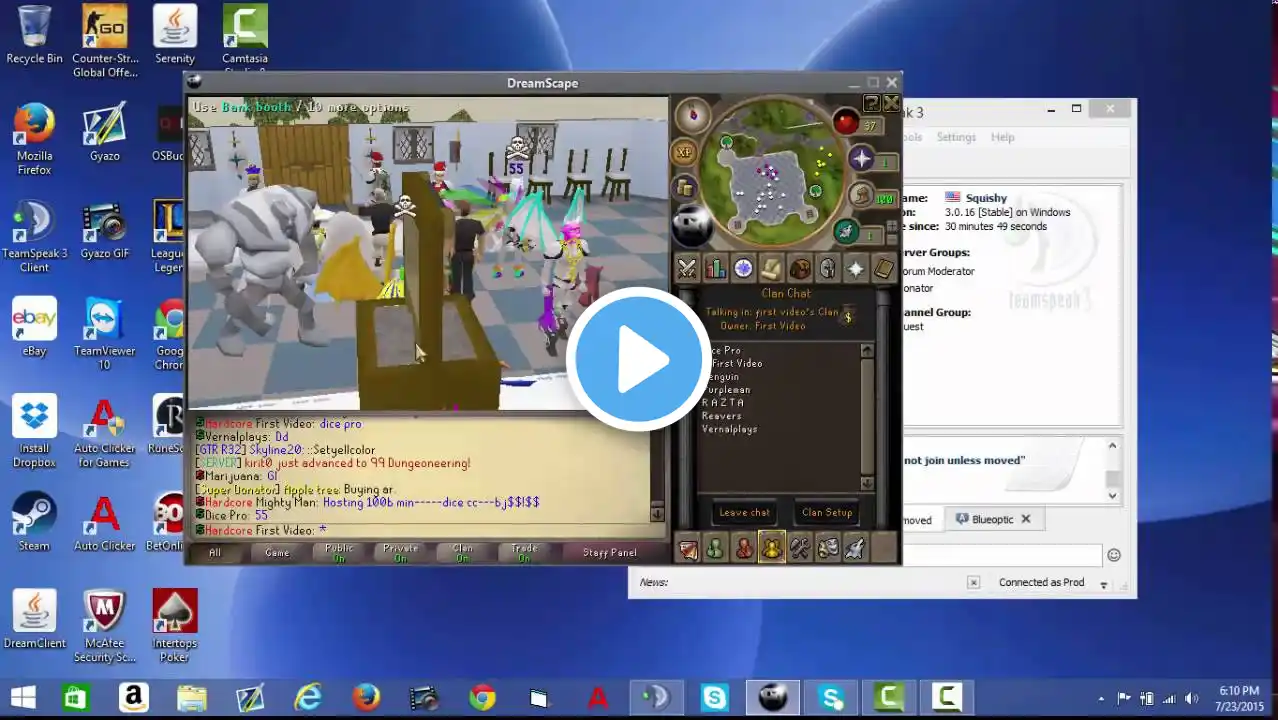Switch the chatbox to the All tab
Screen dimensions: 1278x720
pyautogui.click(x=214, y=552)
